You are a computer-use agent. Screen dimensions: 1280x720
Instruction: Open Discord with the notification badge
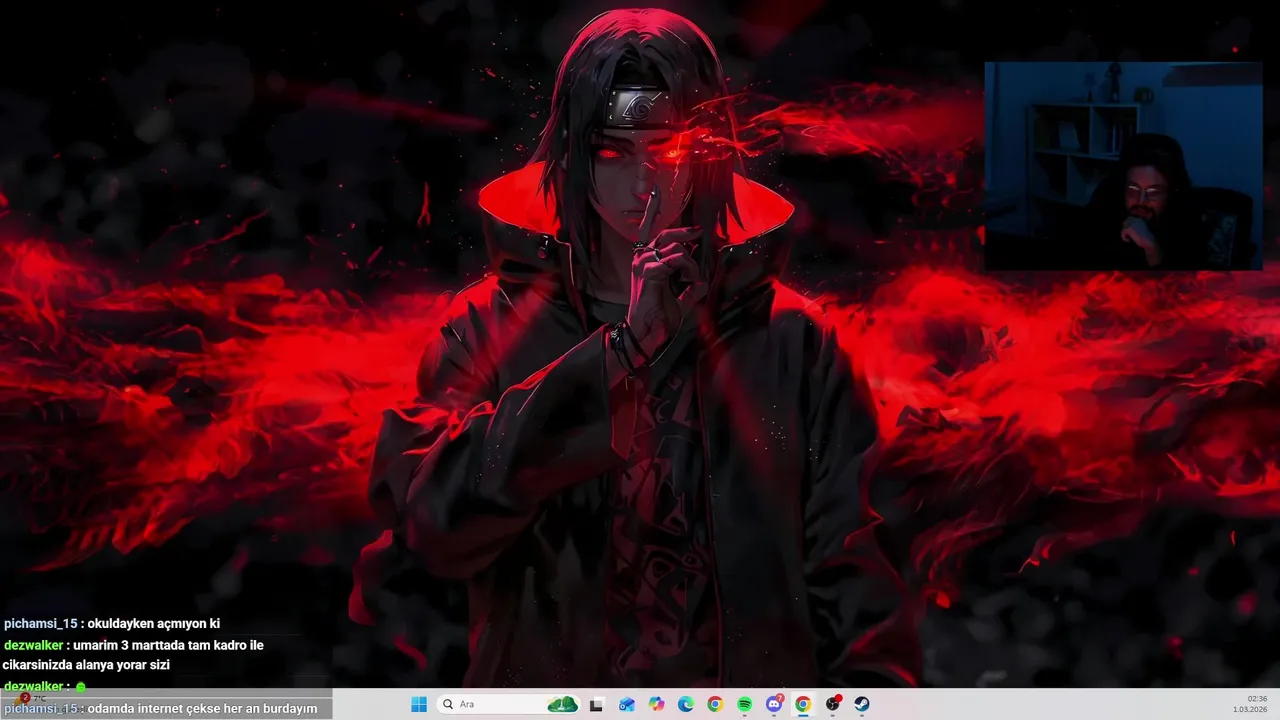[774, 704]
